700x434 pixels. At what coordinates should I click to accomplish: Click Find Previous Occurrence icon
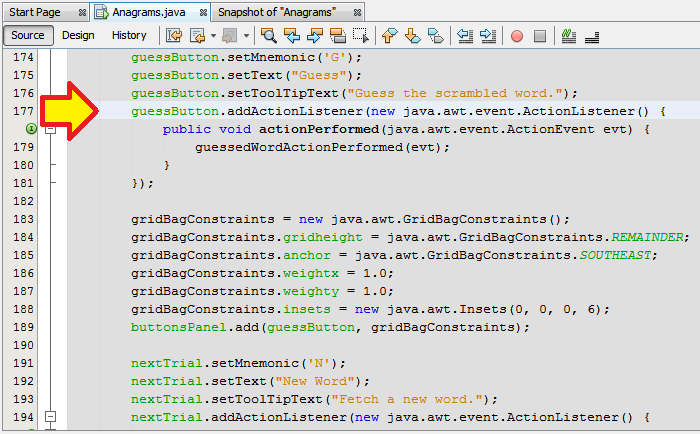pyautogui.click(x=292, y=35)
